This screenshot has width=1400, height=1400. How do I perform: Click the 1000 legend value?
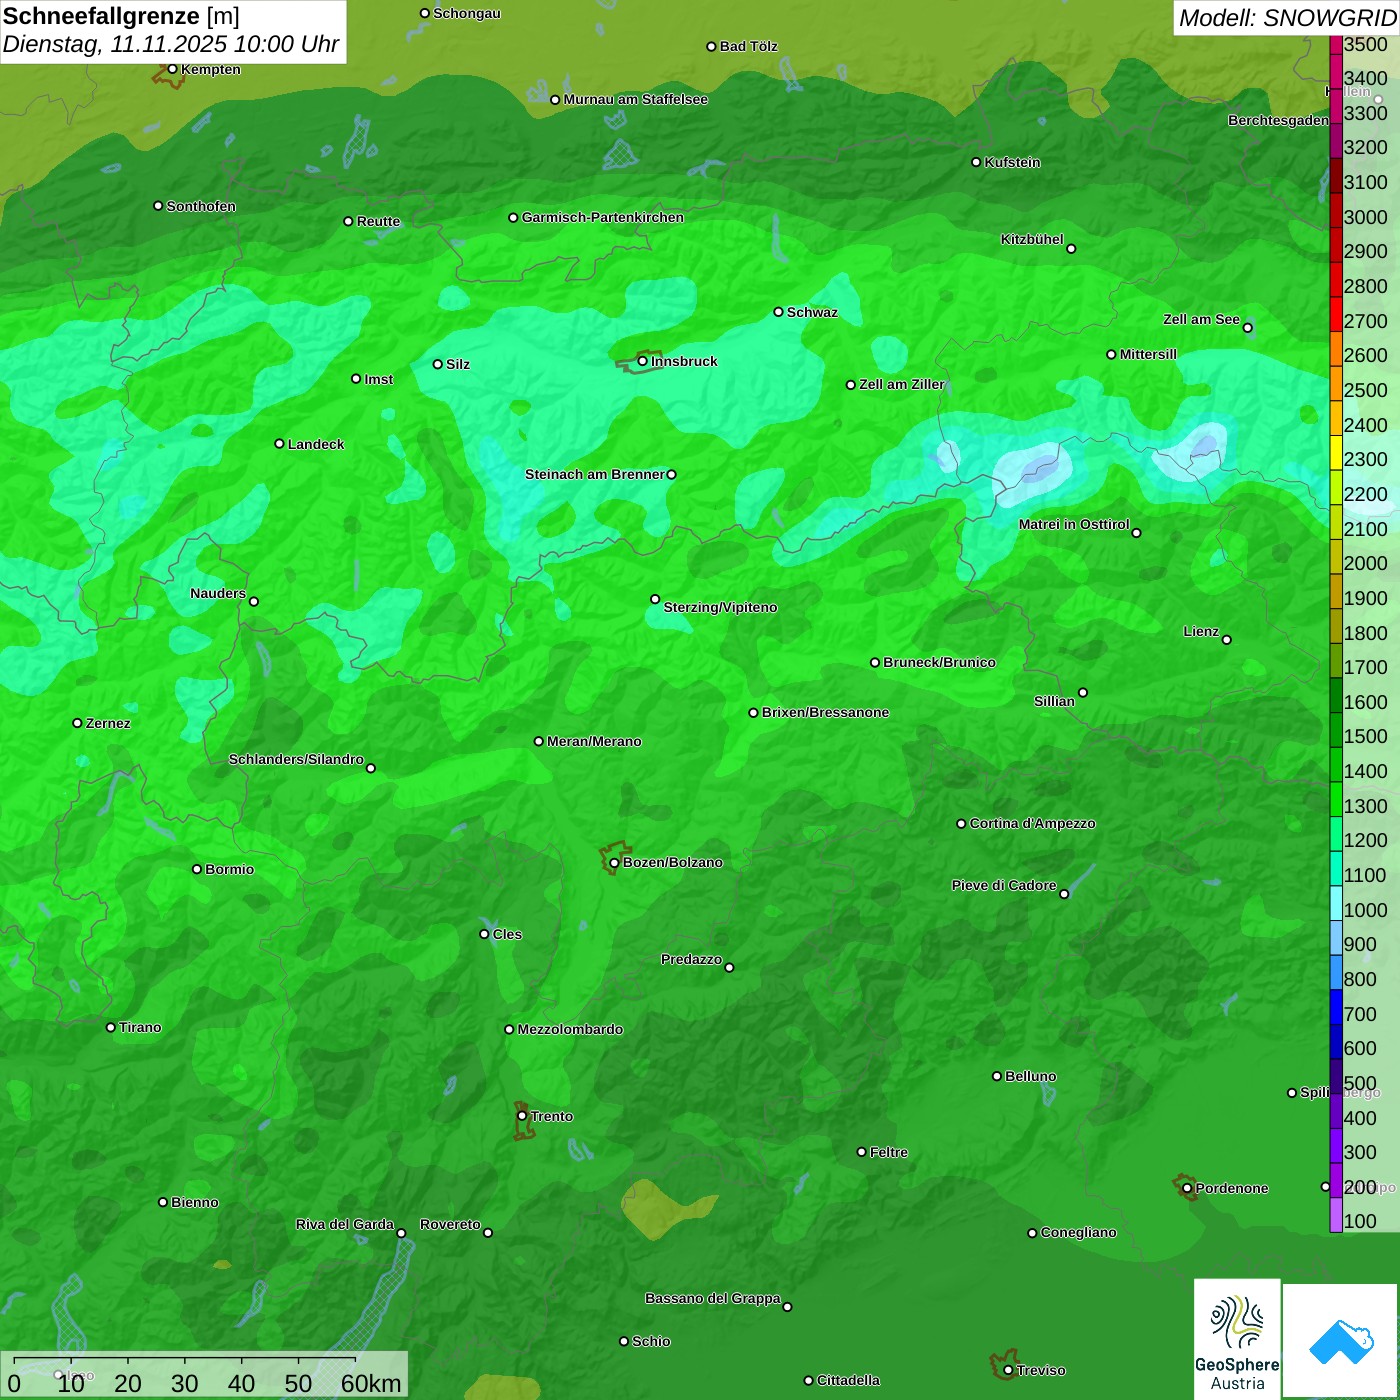pyautogui.click(x=1365, y=910)
